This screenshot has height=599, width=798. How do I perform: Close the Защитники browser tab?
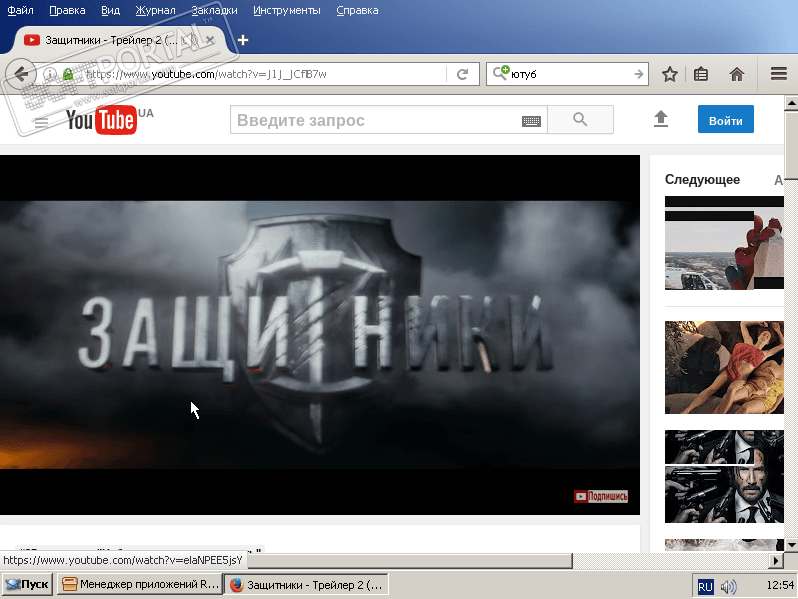[x=210, y=40]
